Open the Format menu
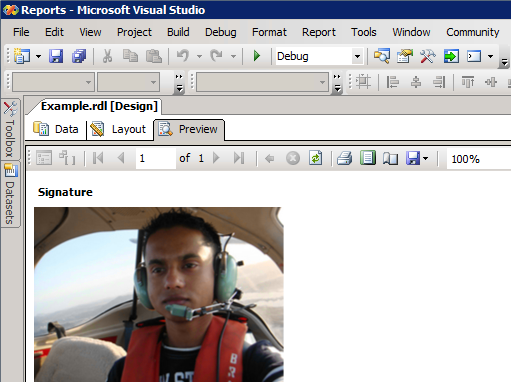This screenshot has height=382, width=511. pyautogui.click(x=269, y=32)
